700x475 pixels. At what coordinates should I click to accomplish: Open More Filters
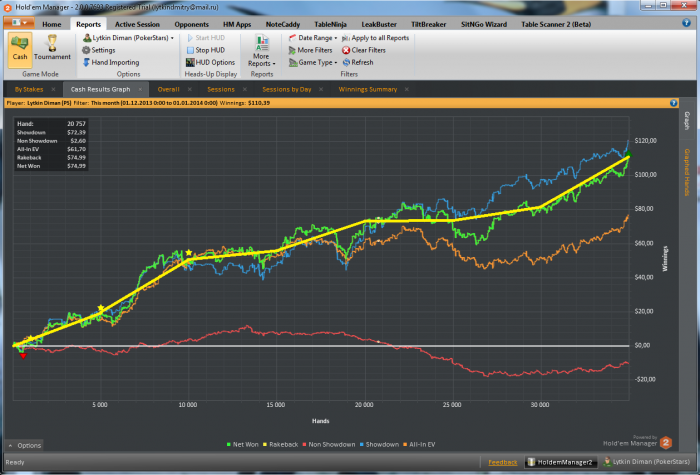[x=310, y=50]
